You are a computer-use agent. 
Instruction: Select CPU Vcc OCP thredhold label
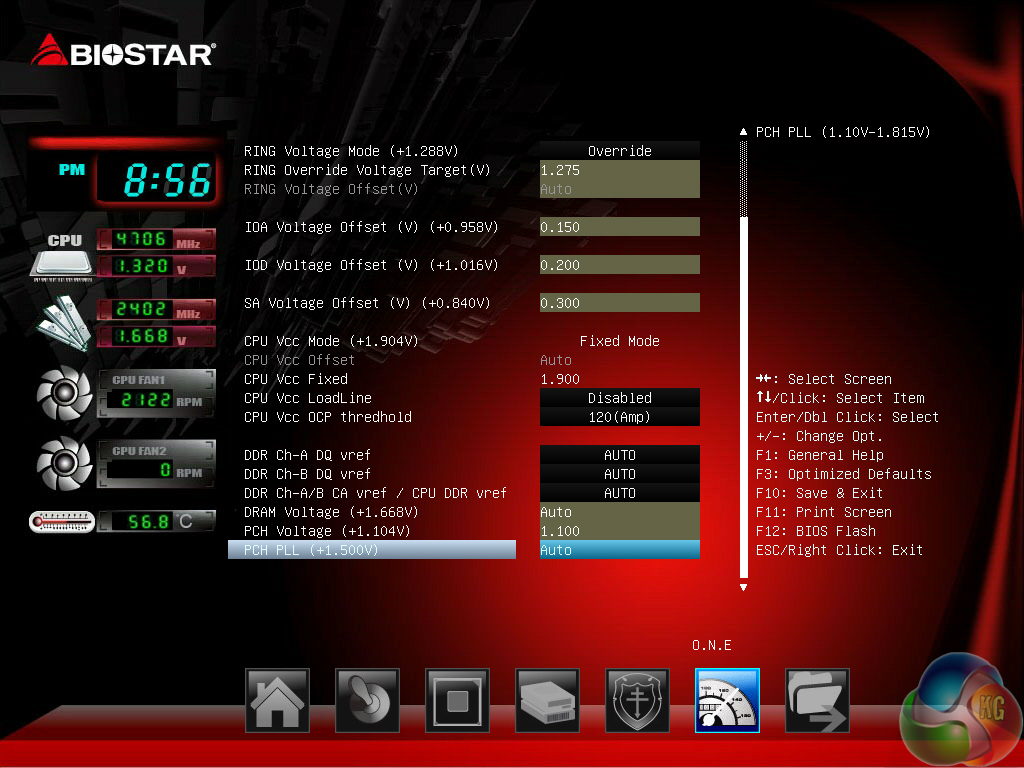[x=327, y=417]
